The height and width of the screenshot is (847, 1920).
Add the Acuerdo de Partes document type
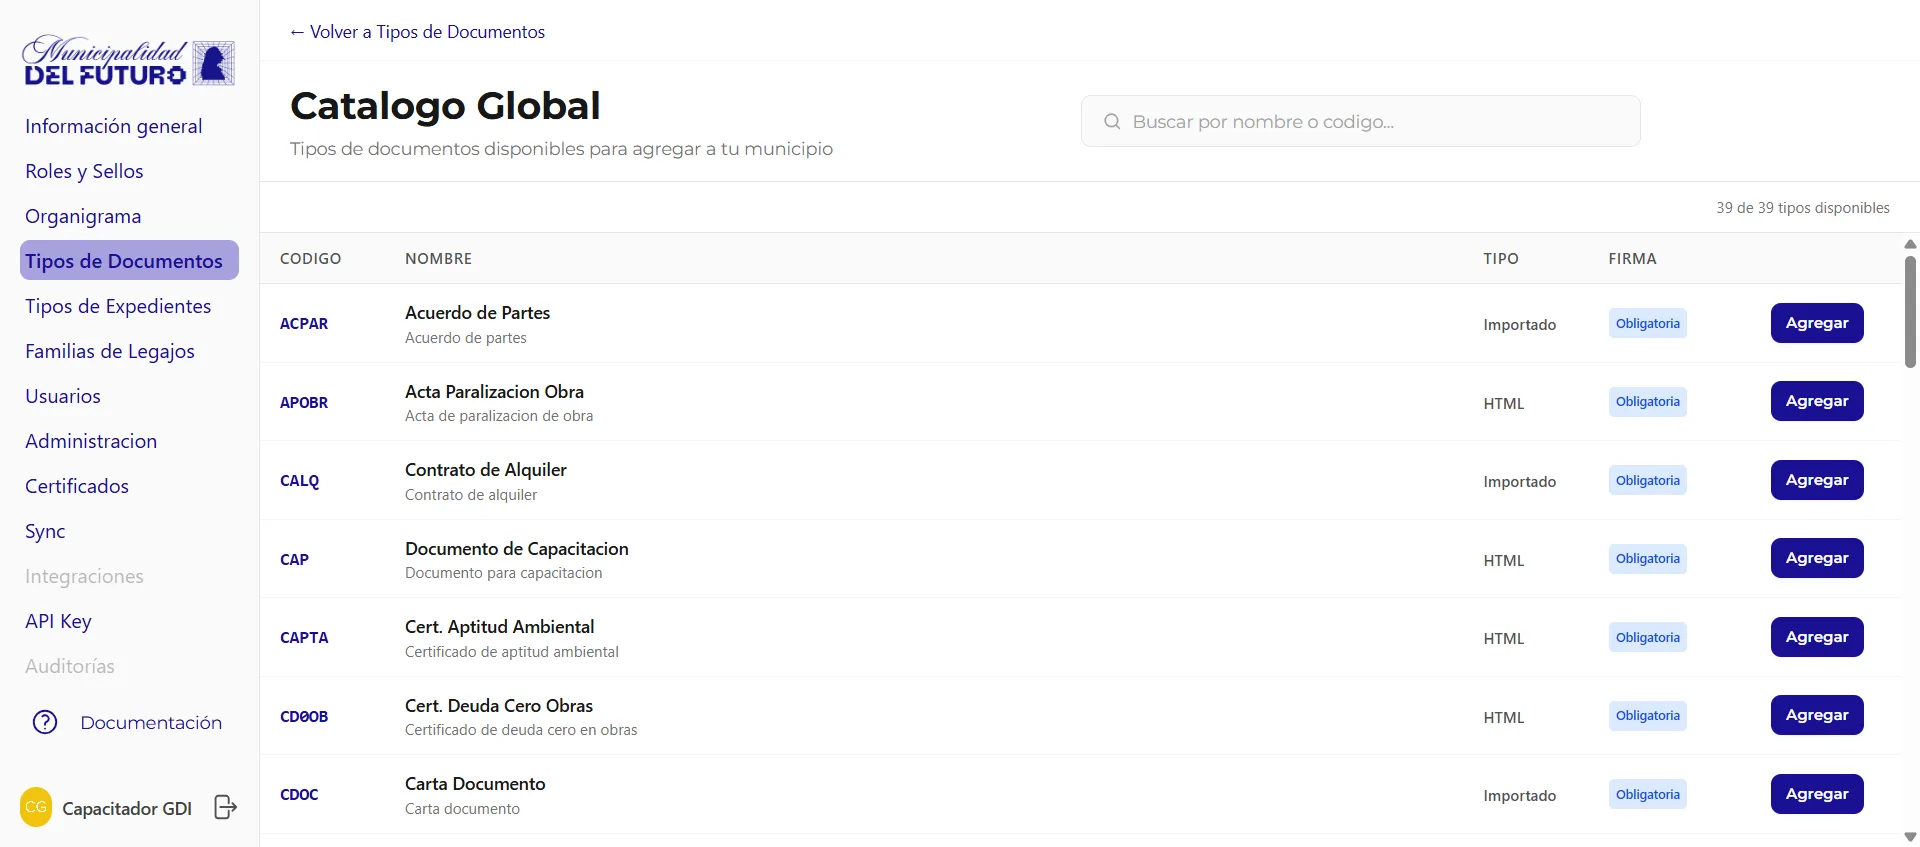(1817, 323)
